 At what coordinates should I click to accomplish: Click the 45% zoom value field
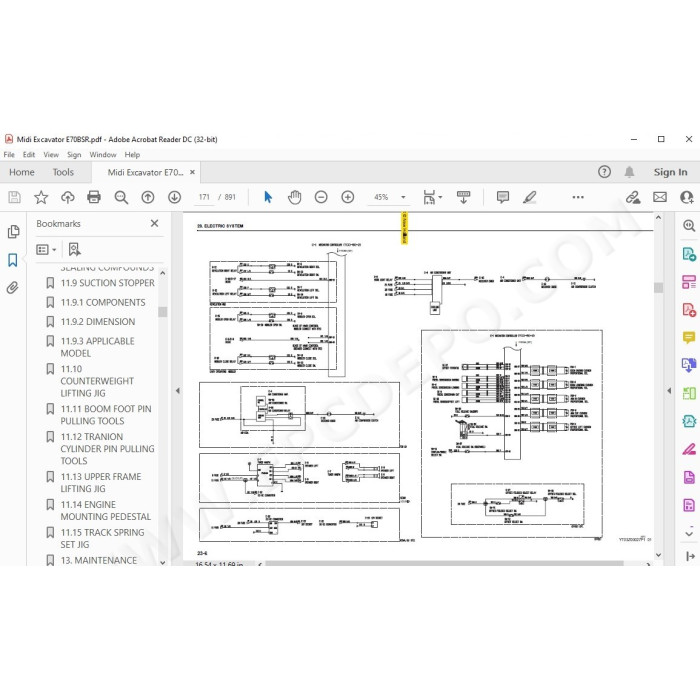(381, 197)
